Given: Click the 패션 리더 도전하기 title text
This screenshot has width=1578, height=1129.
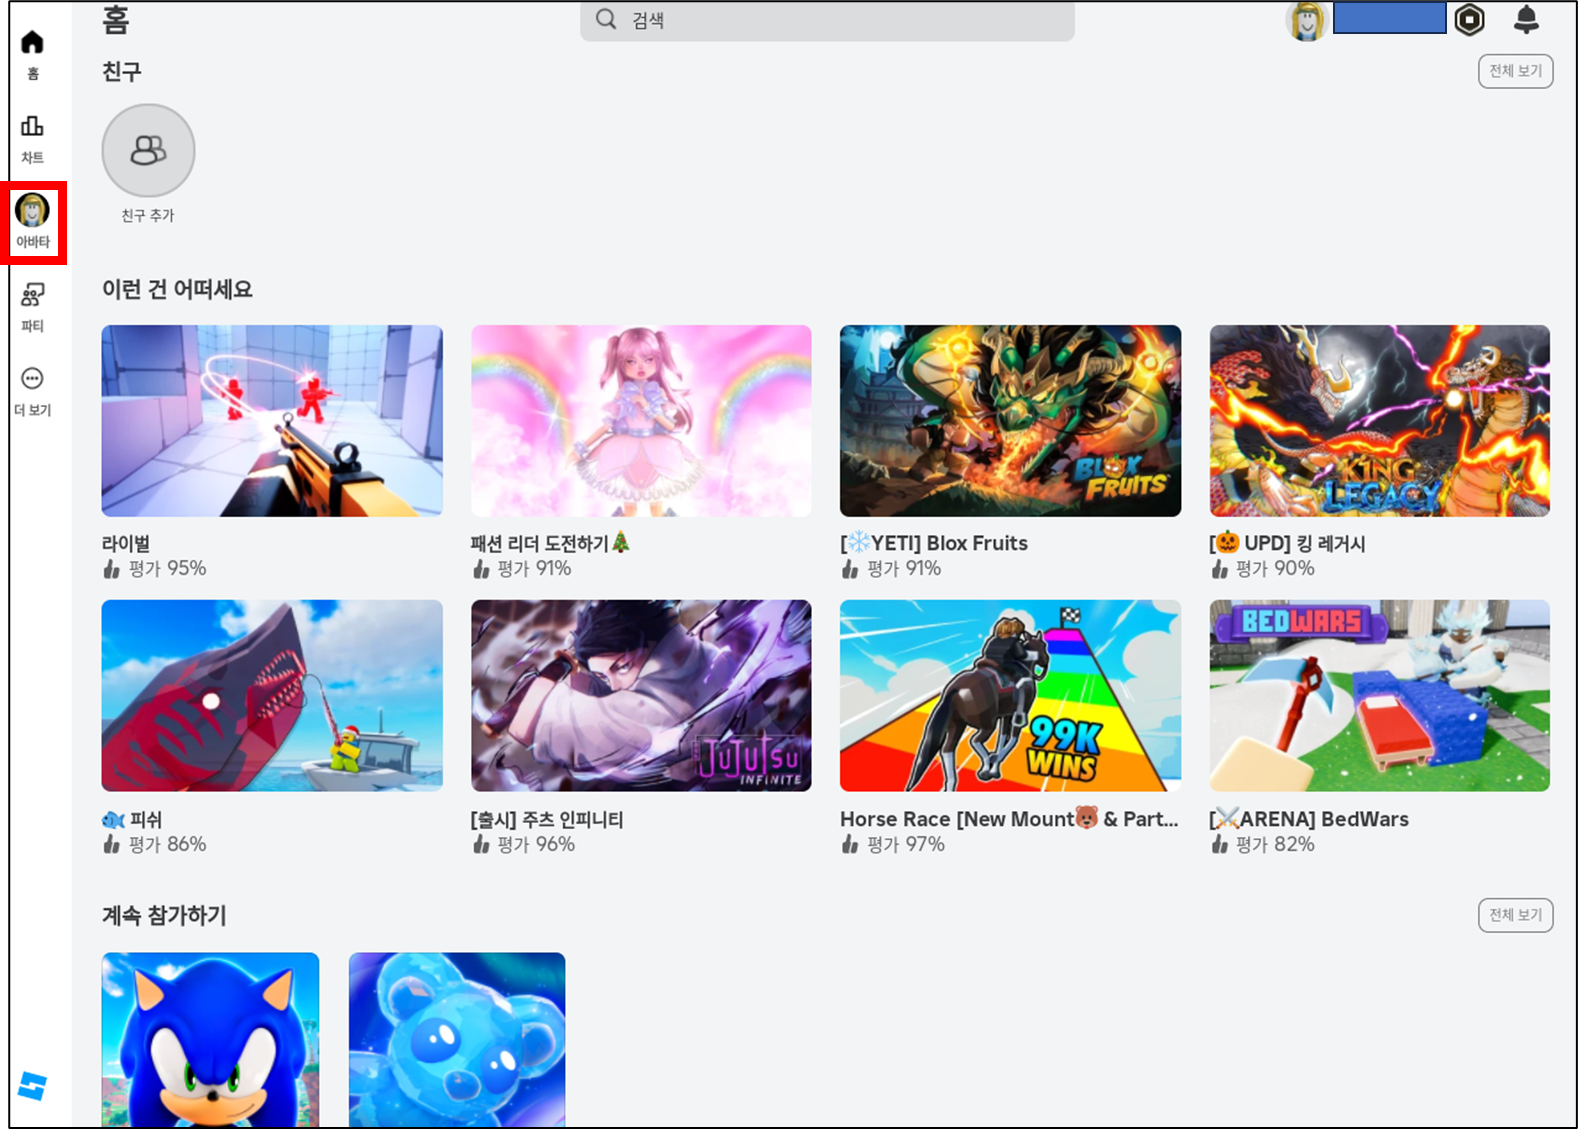Looking at the screenshot, I should (551, 543).
